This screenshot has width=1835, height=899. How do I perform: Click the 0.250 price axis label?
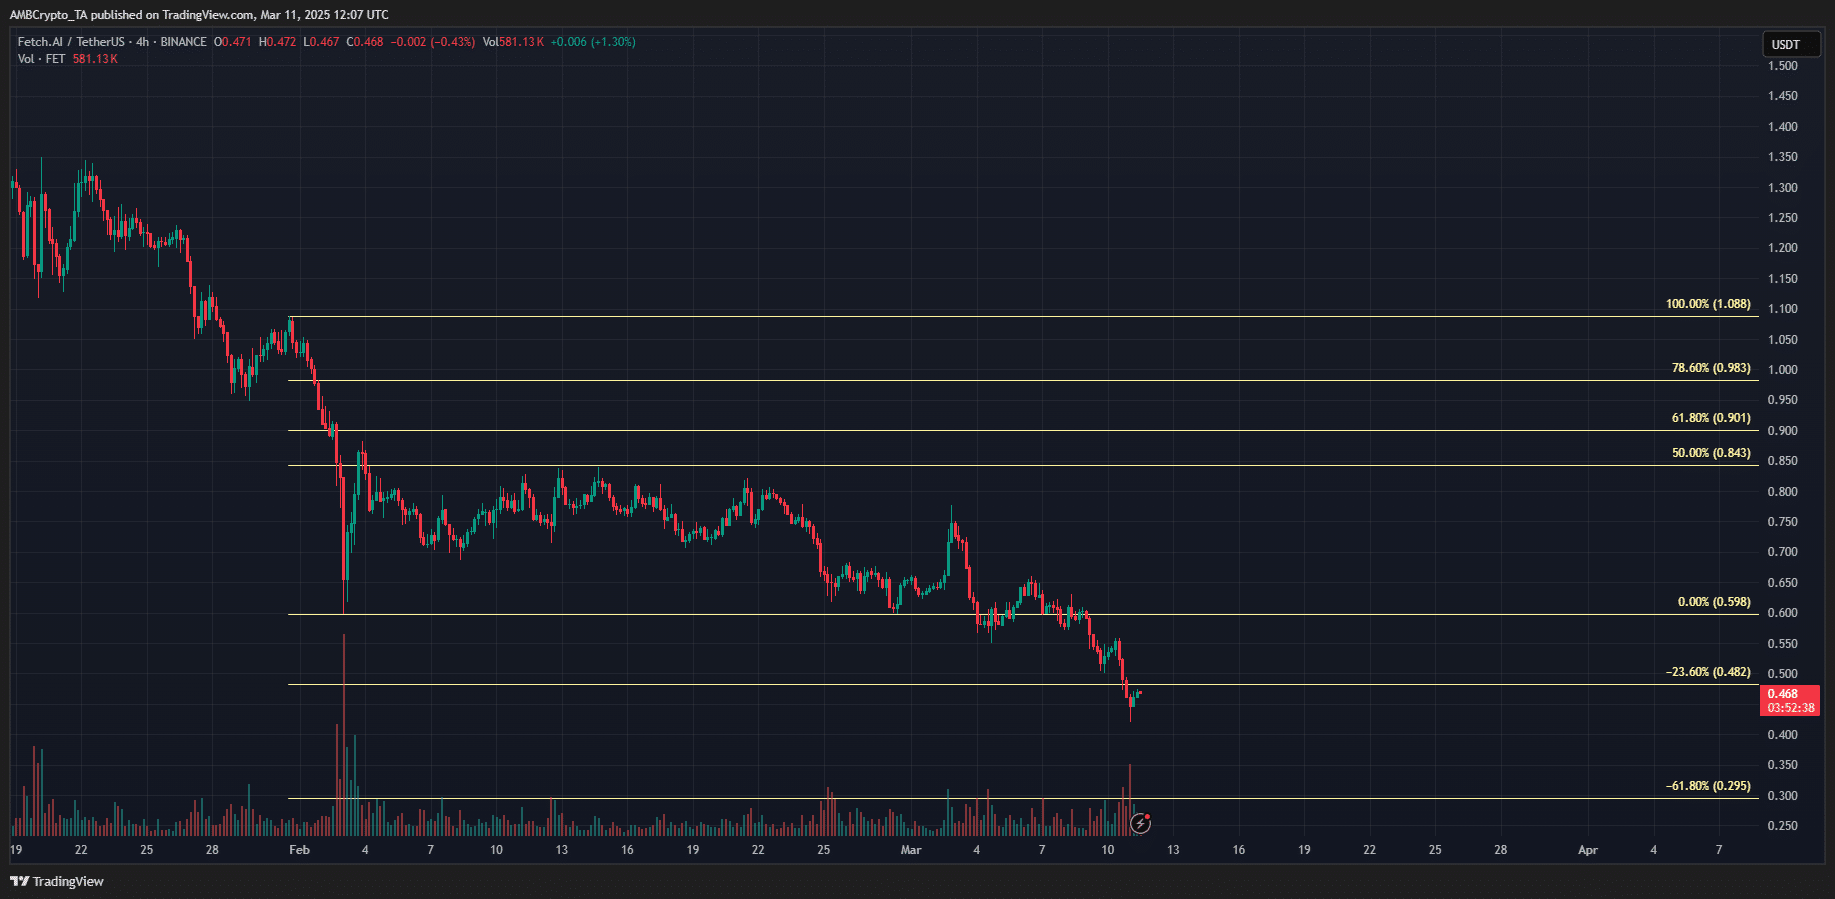[x=1782, y=826]
